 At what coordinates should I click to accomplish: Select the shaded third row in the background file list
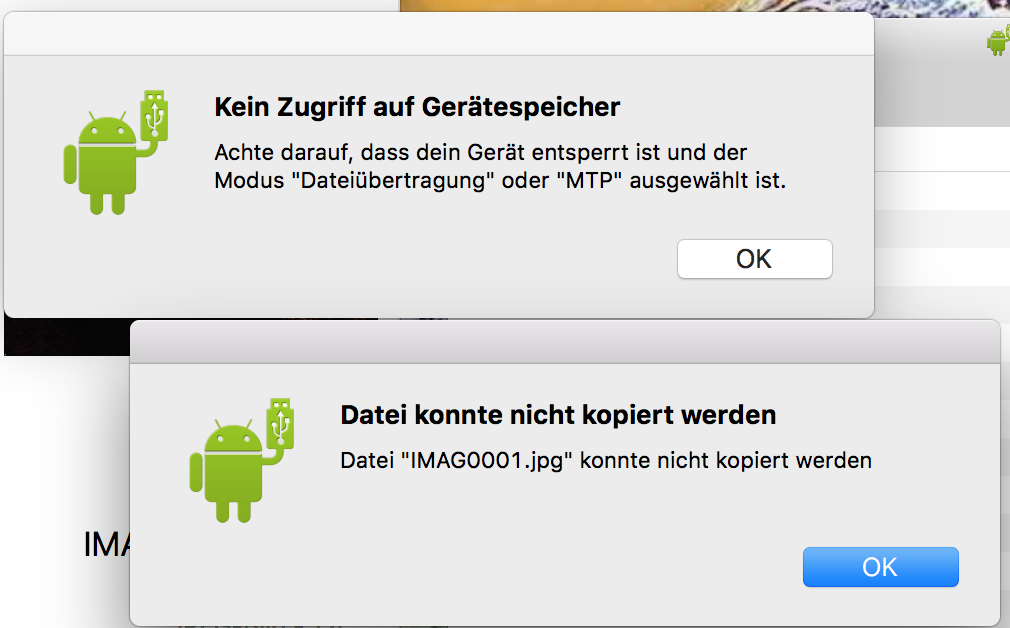[x=942, y=229]
